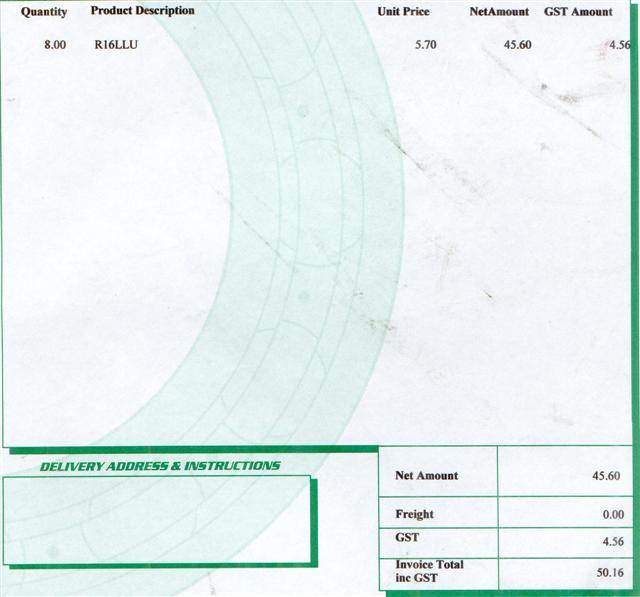Select the Net Amount label in totals table
The height and width of the screenshot is (597, 640).
427,476
